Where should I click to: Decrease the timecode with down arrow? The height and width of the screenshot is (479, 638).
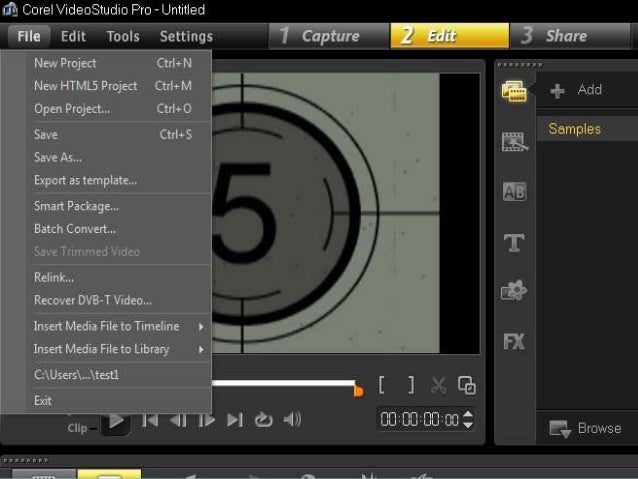(468, 424)
